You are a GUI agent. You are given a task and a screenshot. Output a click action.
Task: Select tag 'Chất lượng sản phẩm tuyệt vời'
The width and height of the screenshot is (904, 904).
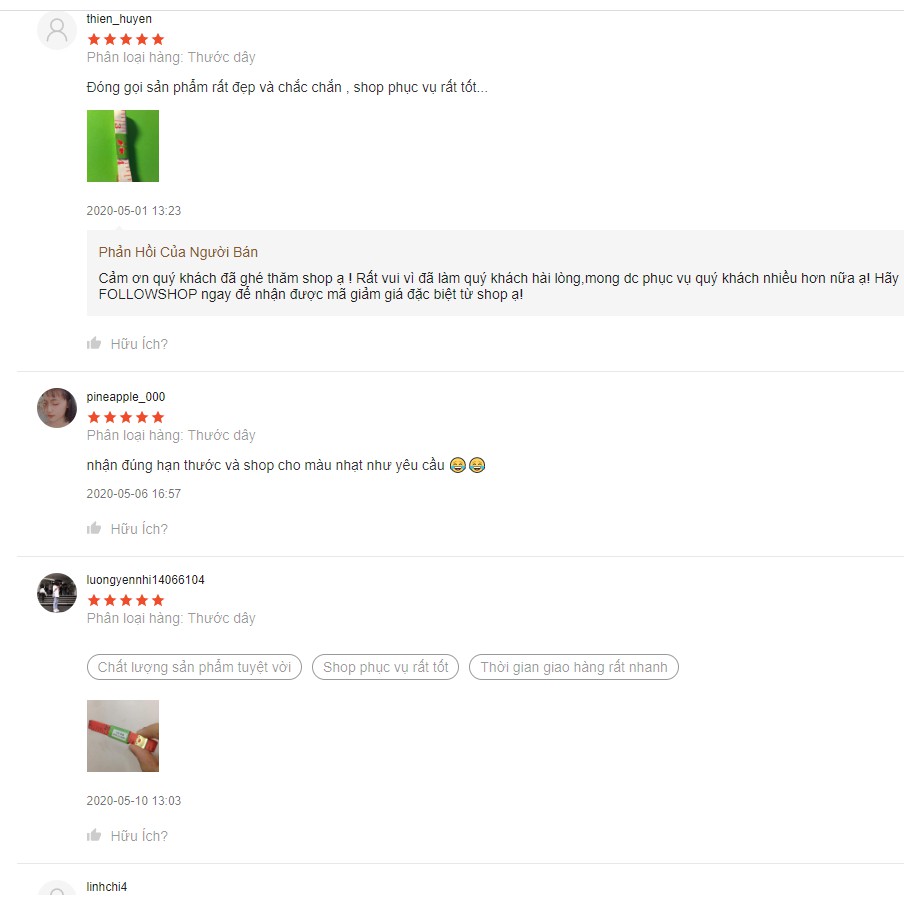[194, 667]
